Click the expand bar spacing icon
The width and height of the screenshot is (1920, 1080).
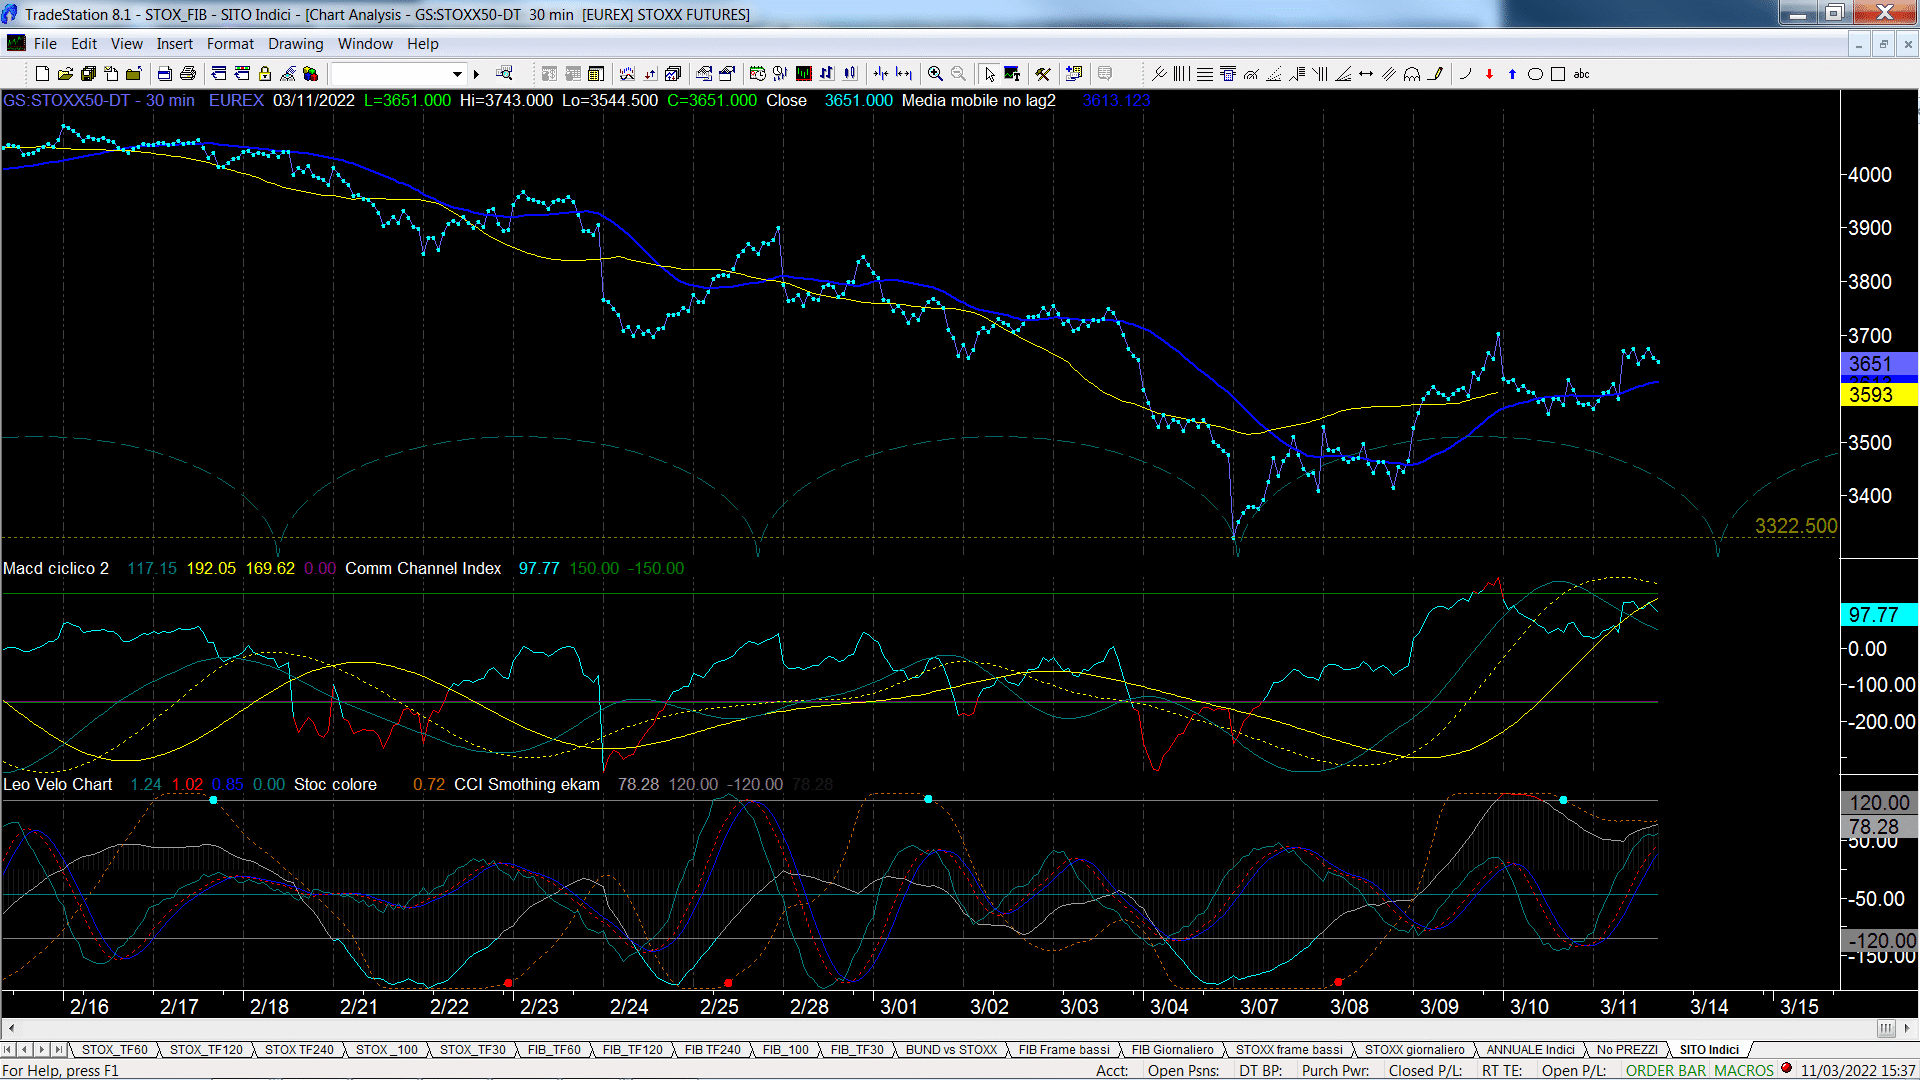(904, 74)
